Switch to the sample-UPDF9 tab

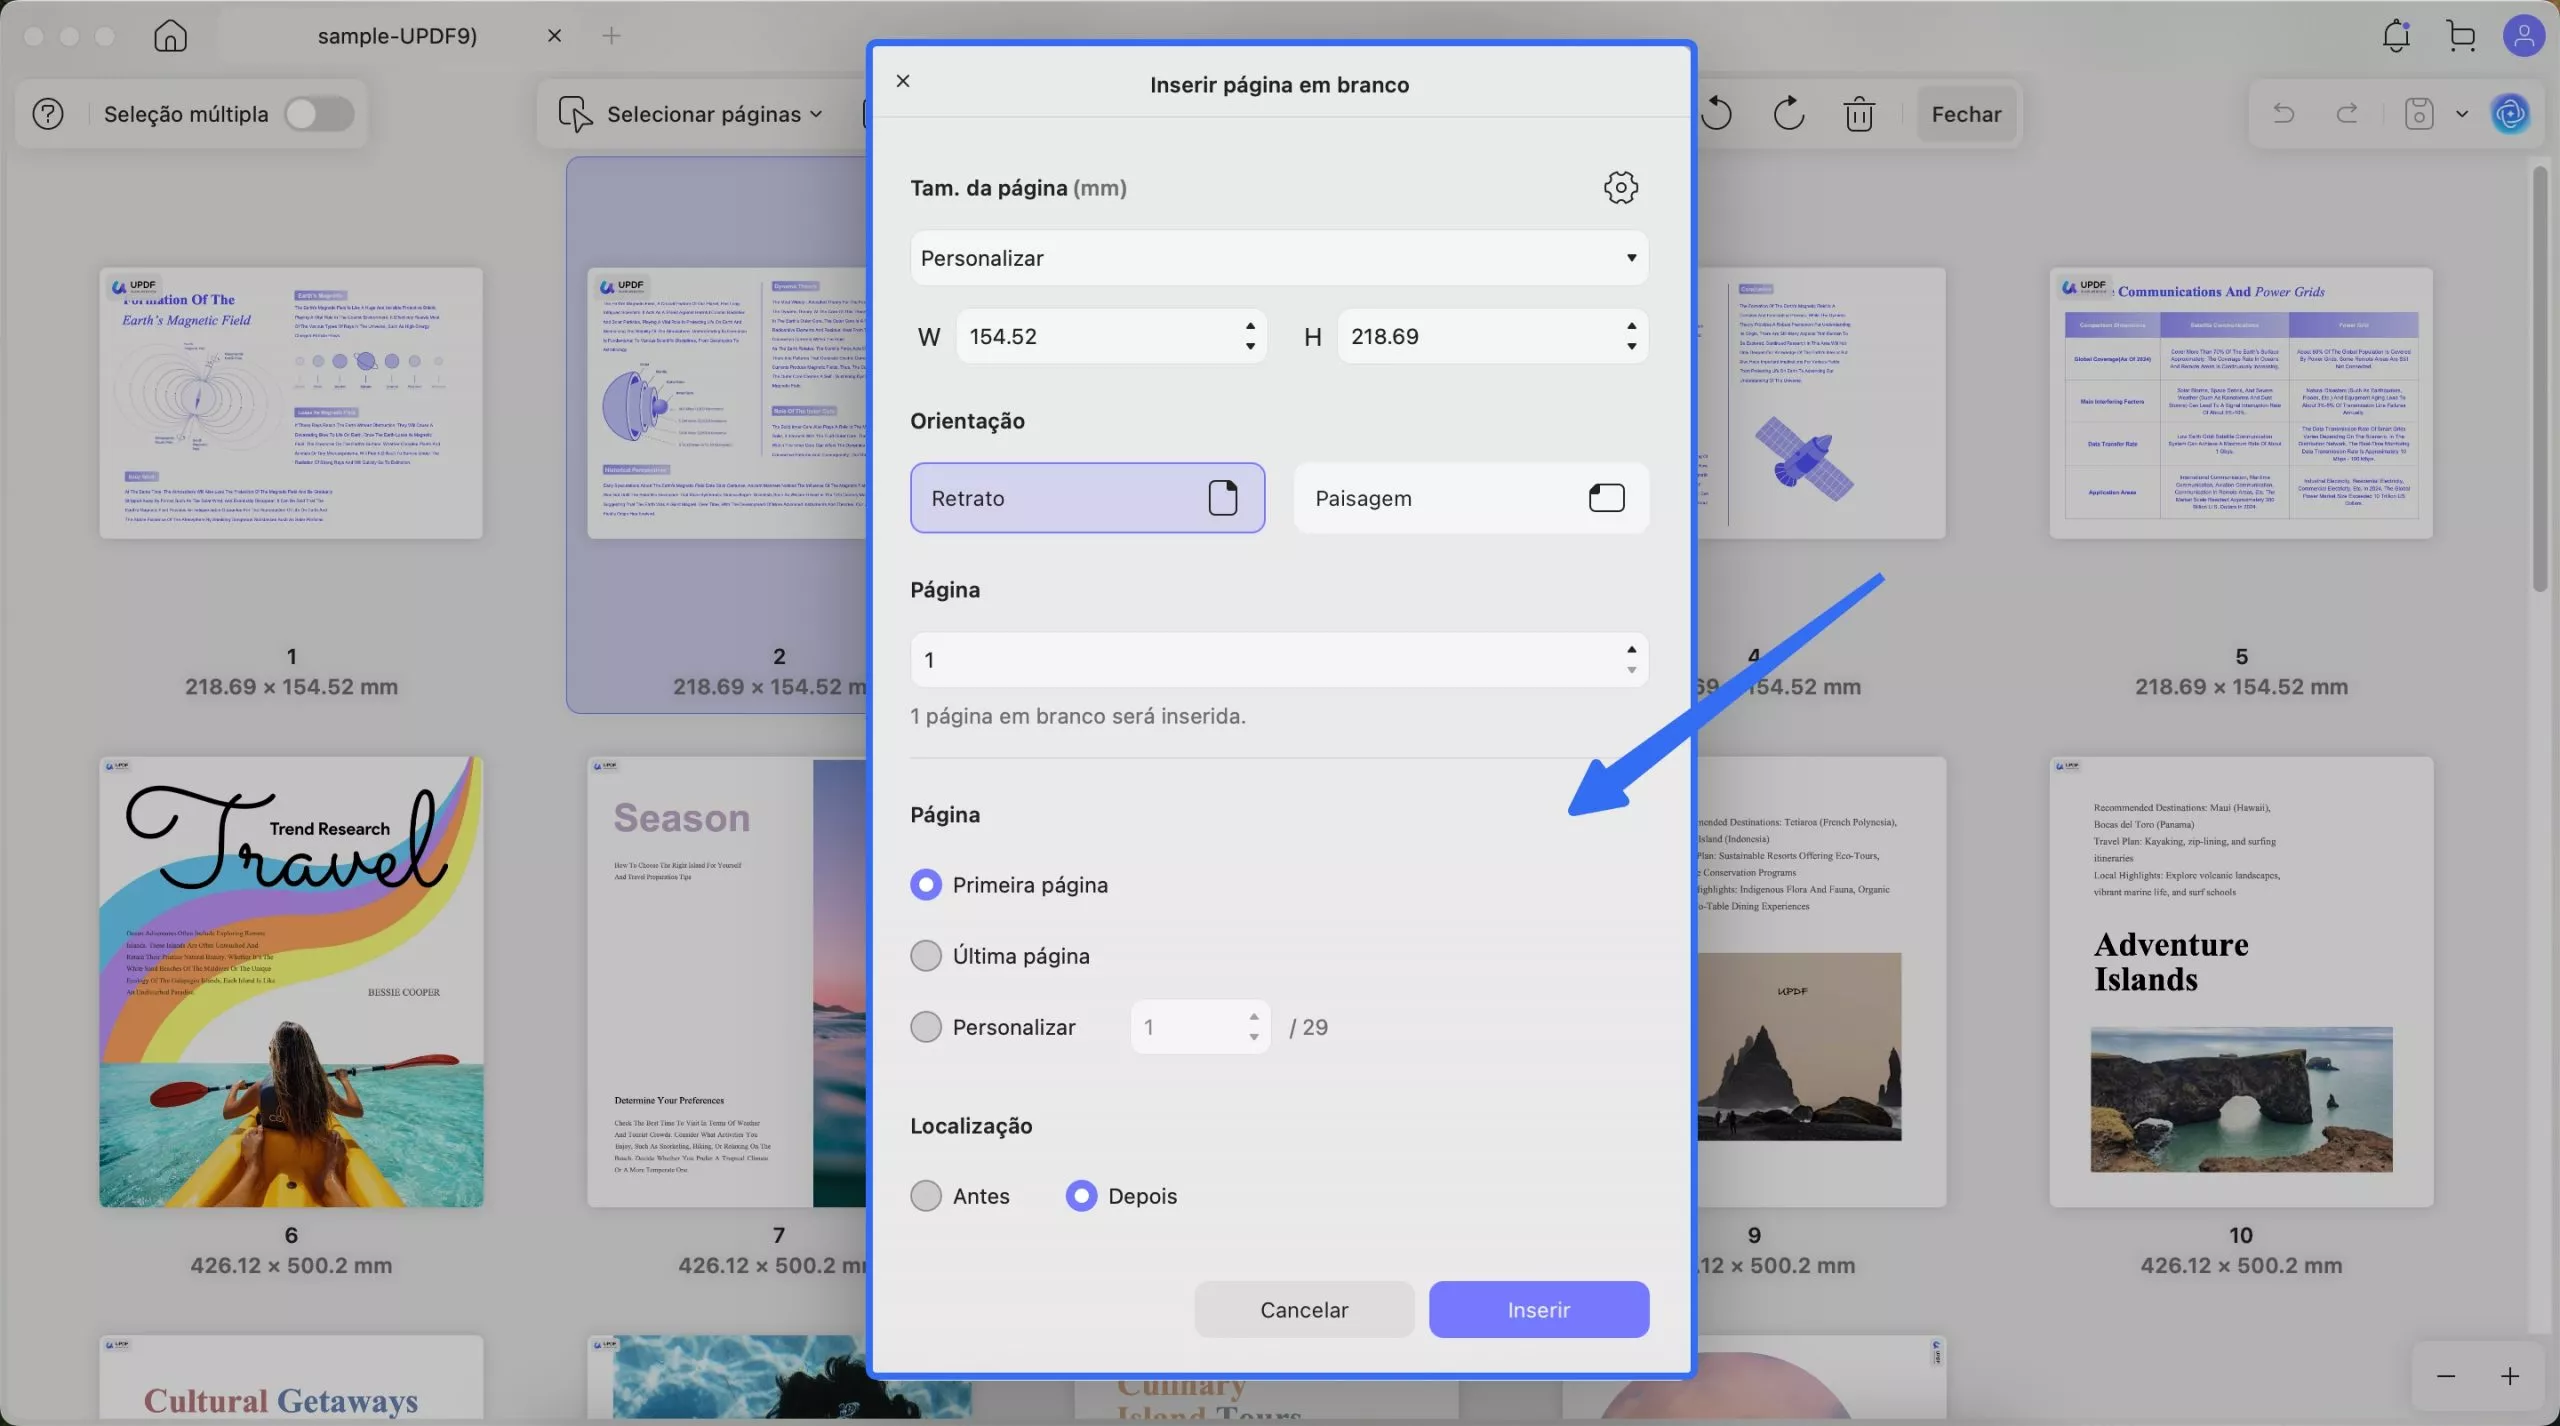tap(396, 35)
